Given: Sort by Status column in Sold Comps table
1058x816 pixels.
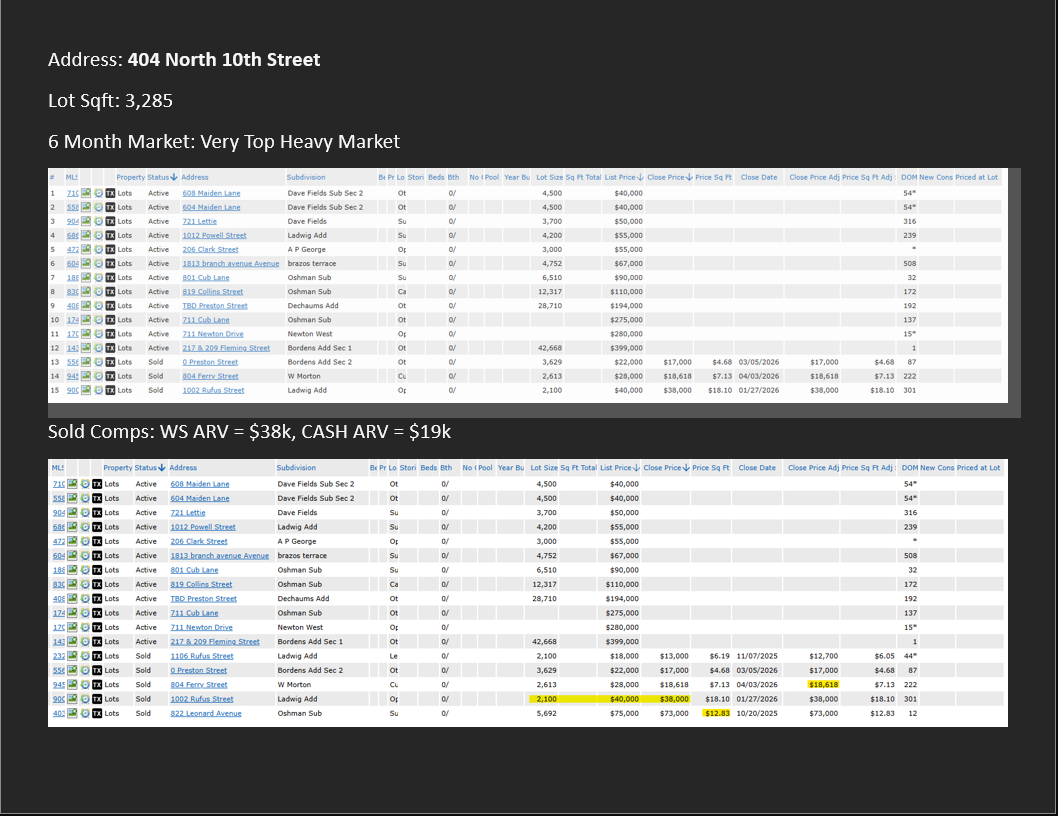Looking at the screenshot, I should [x=150, y=468].
